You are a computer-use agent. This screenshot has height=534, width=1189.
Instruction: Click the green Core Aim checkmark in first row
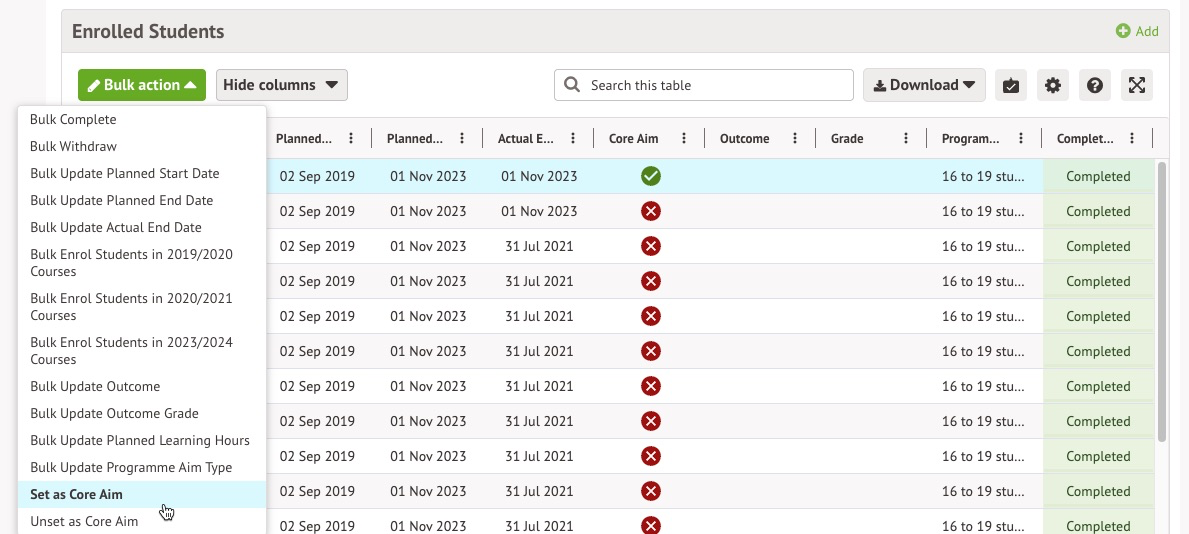651,177
